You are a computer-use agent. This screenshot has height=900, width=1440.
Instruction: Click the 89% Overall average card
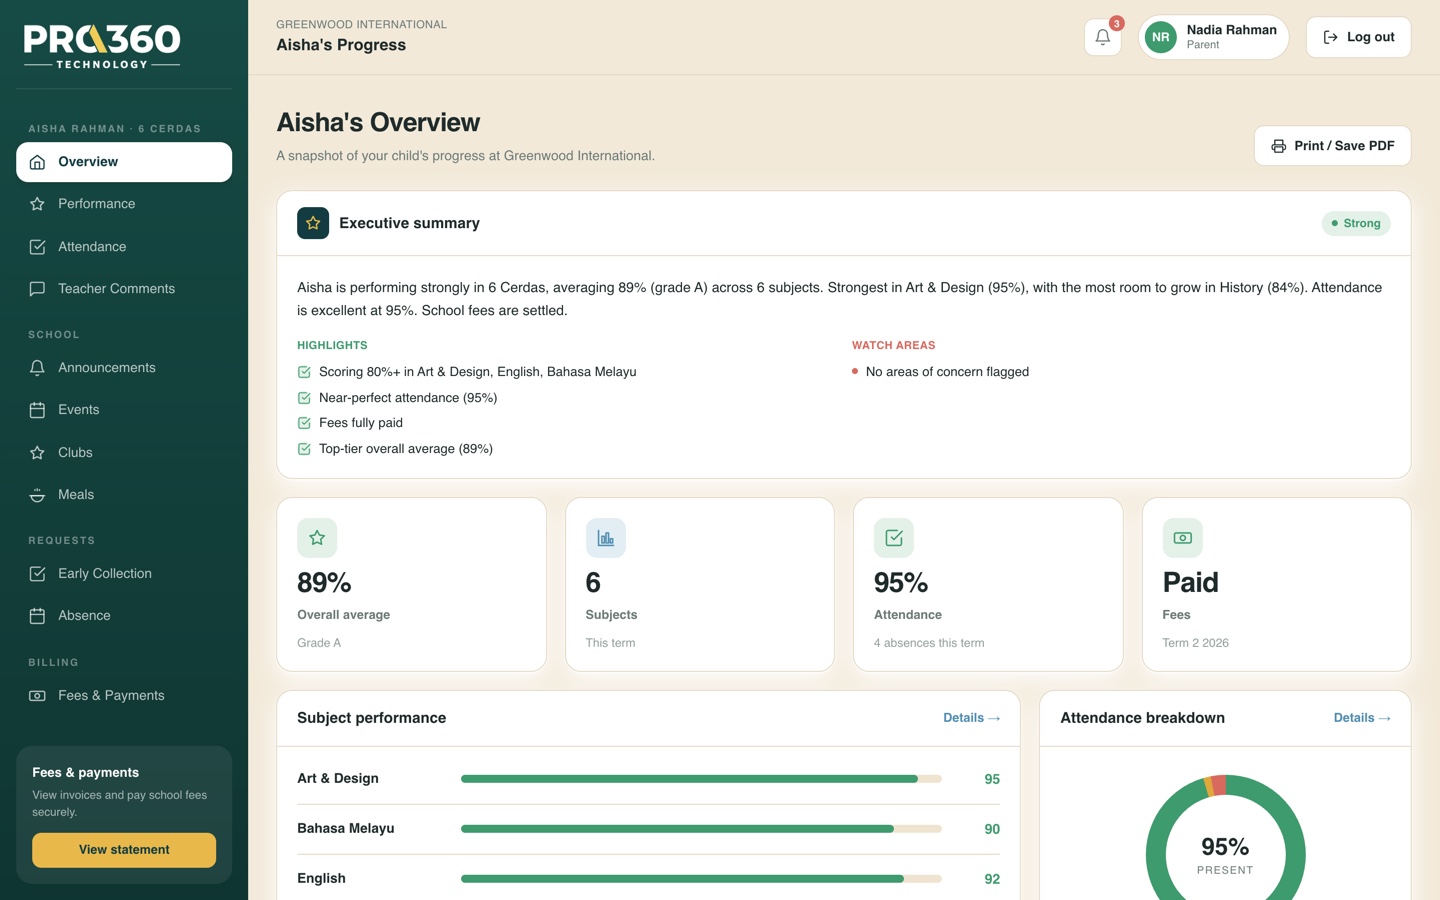pos(411,585)
